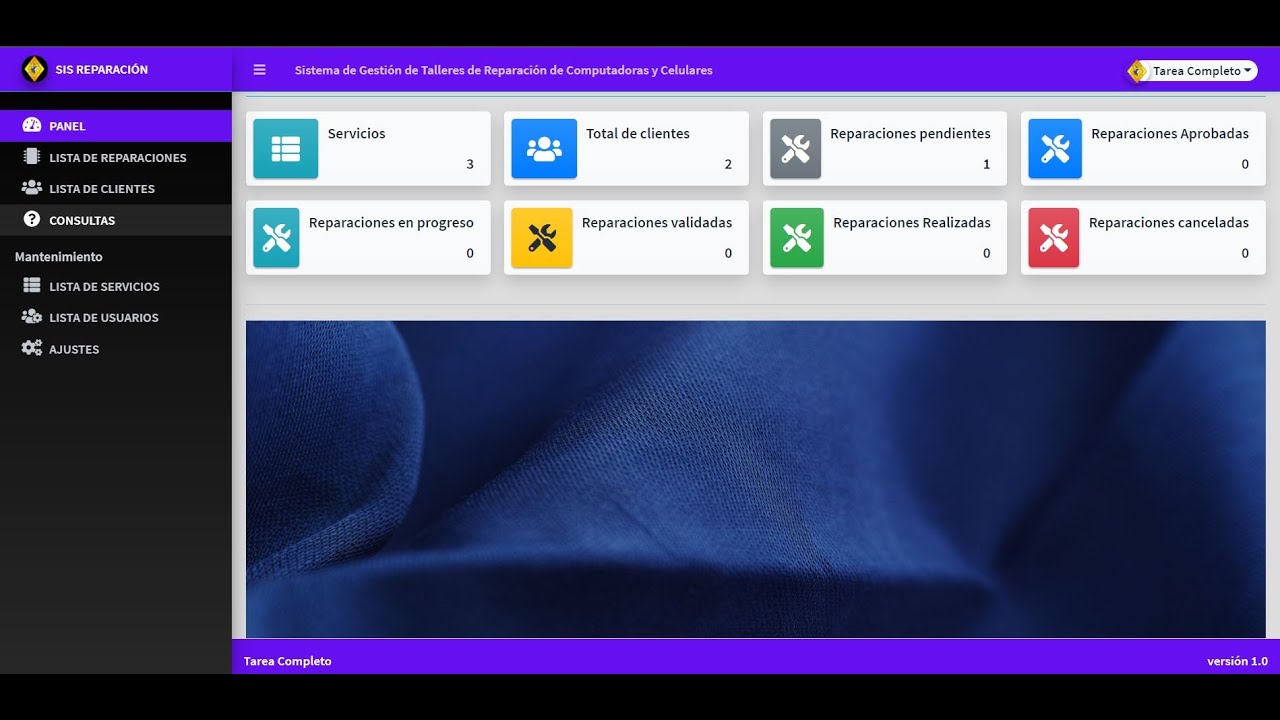
Task: Click the Lista de Reparaciones sidebar icon
Action: point(32,157)
